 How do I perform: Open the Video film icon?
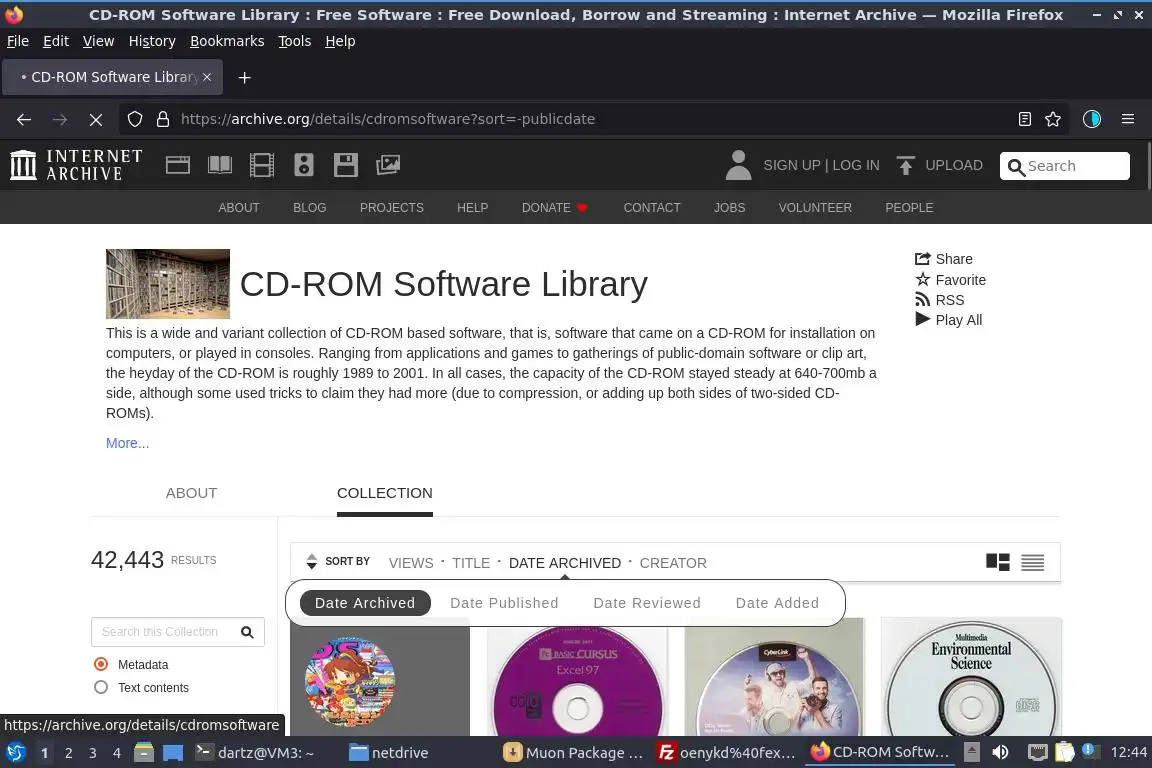click(262, 165)
